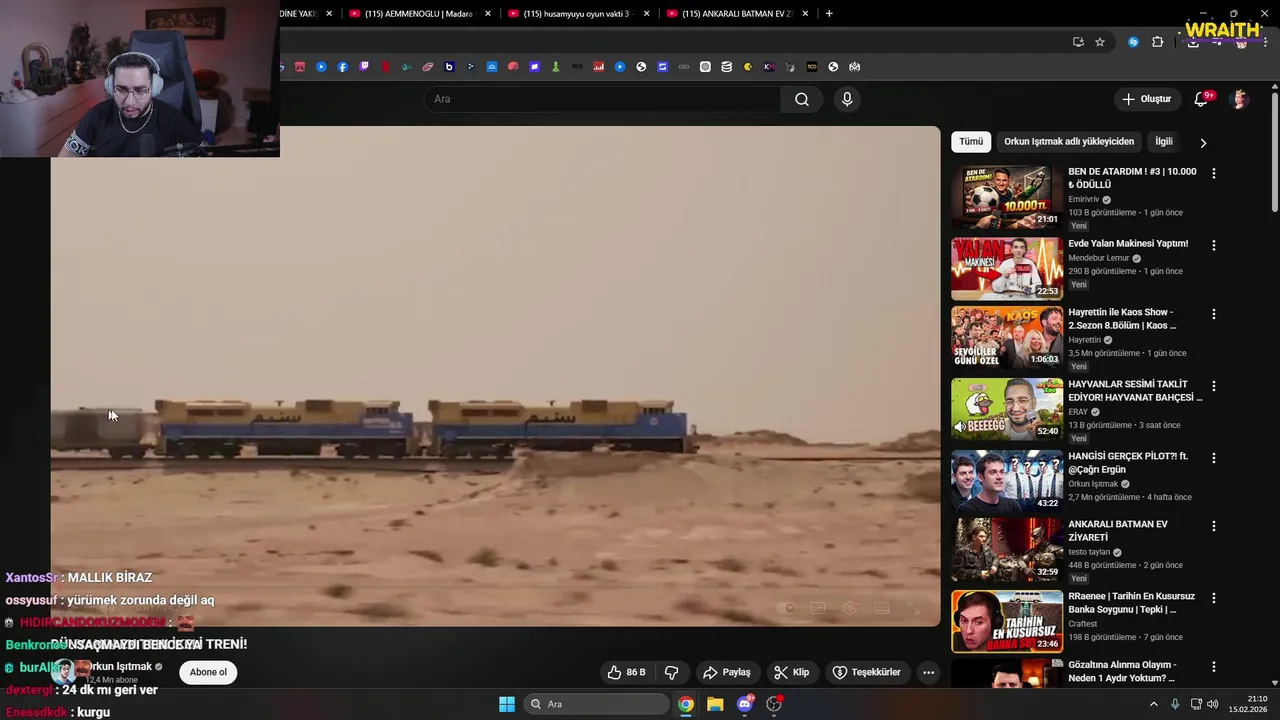1280x720 pixels.
Task: Select the Tümü filter chip
Action: (x=971, y=142)
